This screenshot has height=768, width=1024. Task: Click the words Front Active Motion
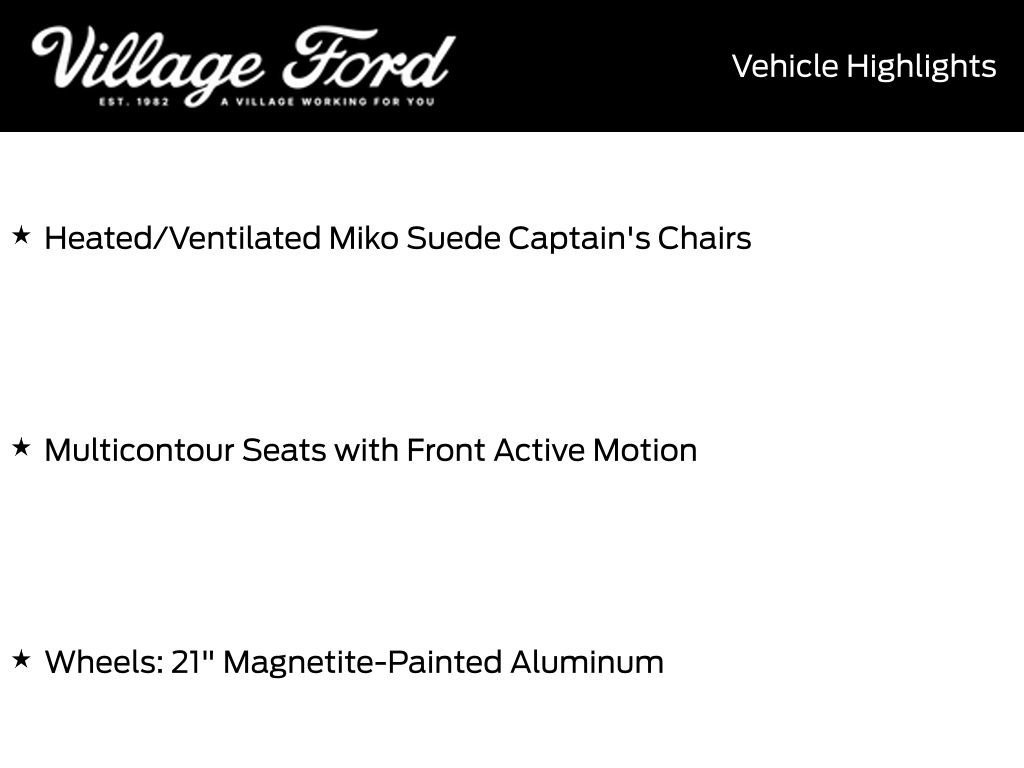[552, 450]
